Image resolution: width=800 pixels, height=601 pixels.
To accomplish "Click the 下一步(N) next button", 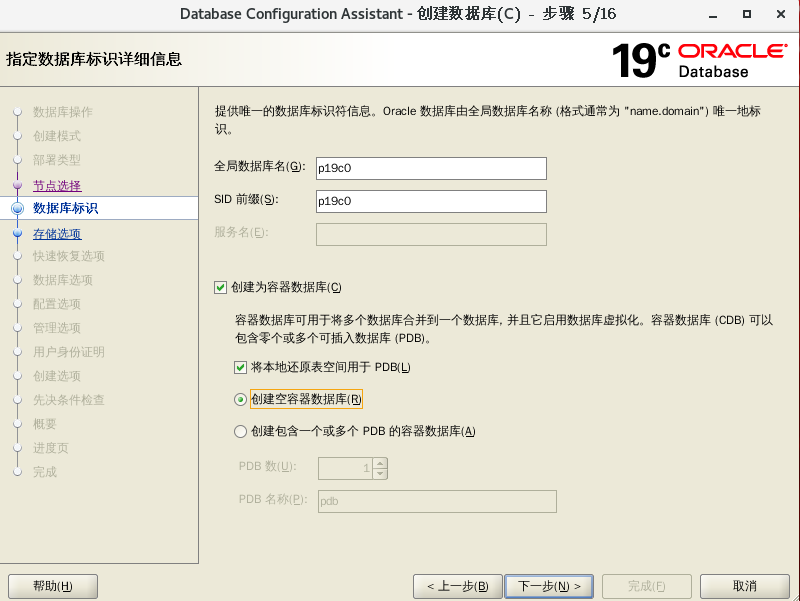I will click(x=549, y=586).
